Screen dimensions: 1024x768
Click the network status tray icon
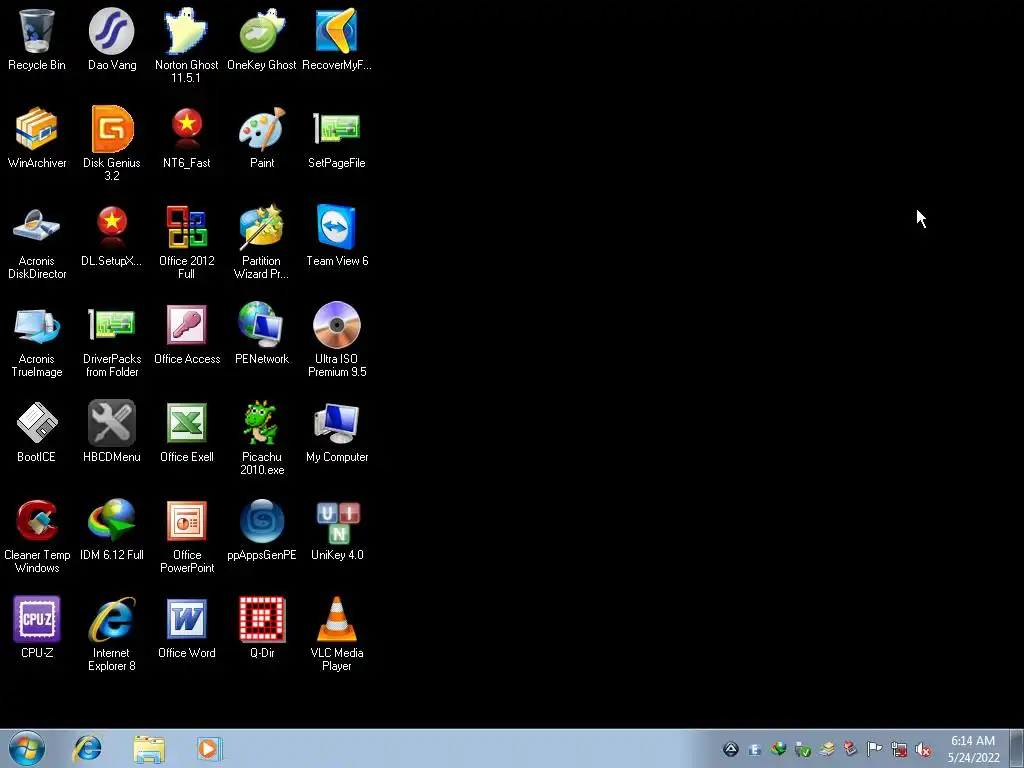899,750
